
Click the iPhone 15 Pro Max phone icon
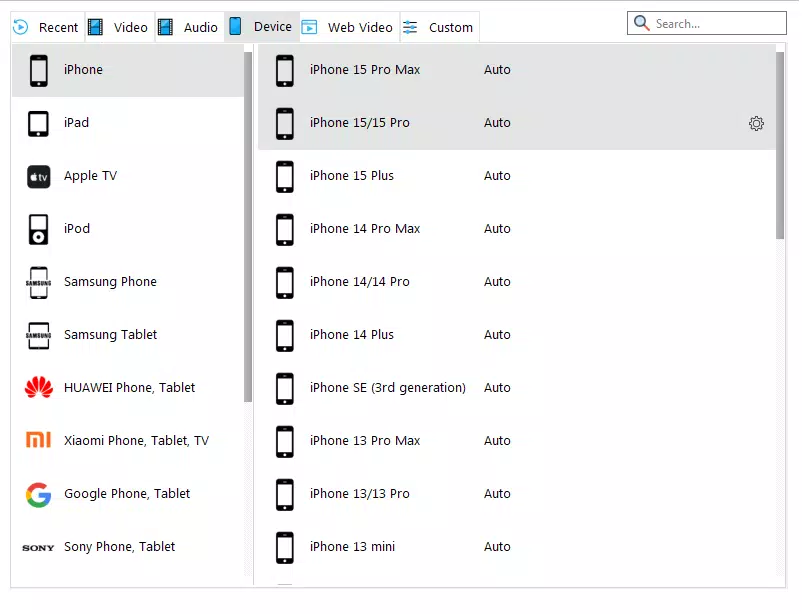(x=285, y=71)
